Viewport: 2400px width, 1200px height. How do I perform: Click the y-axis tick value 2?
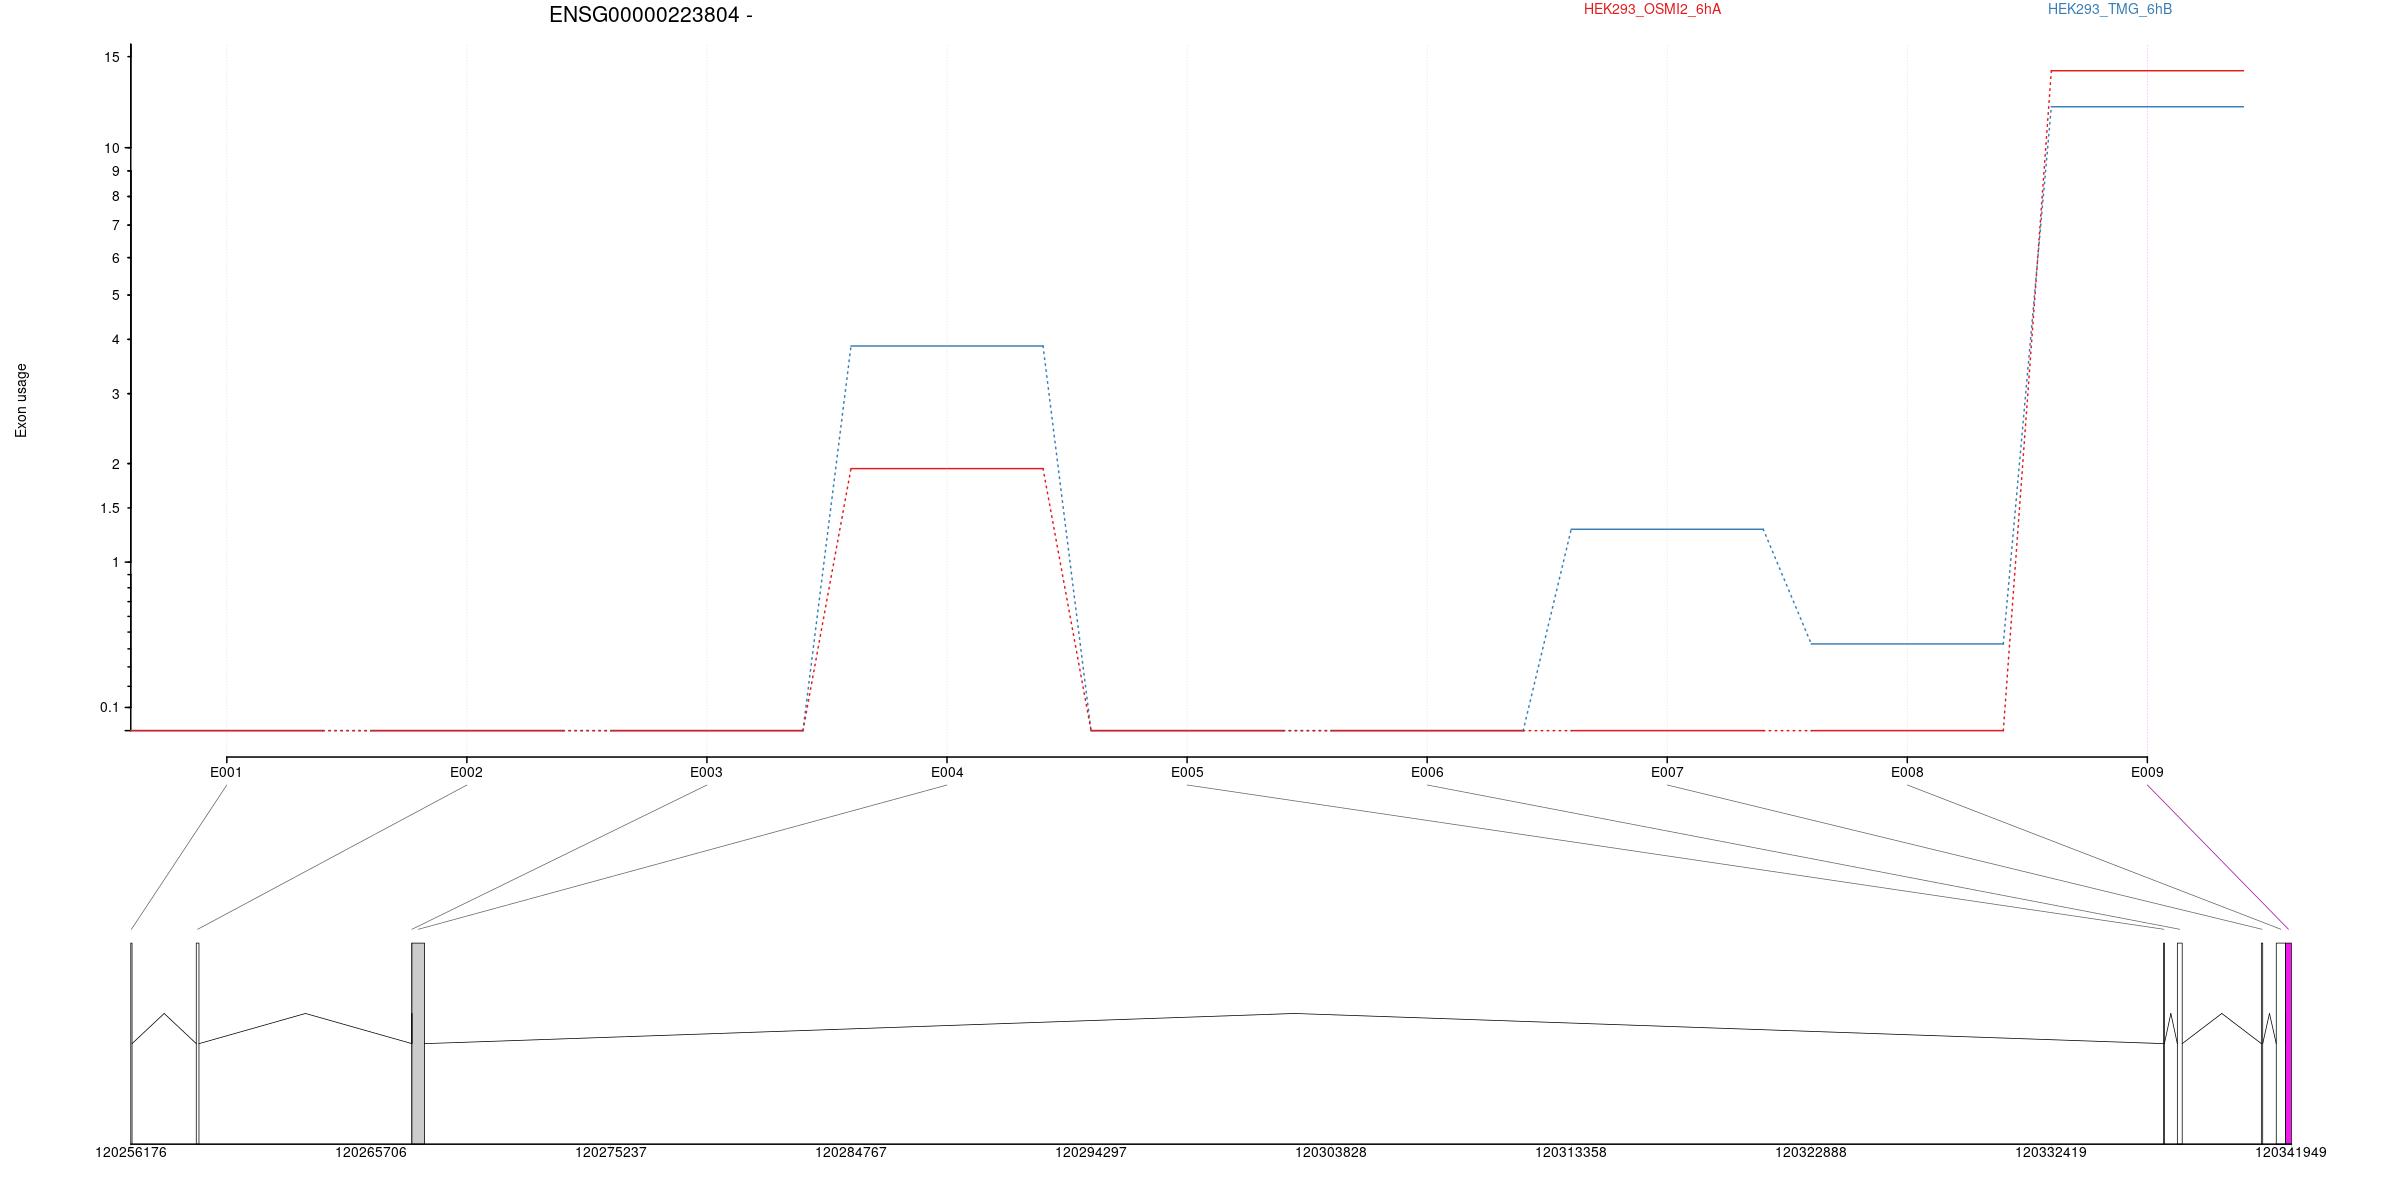click(x=116, y=465)
